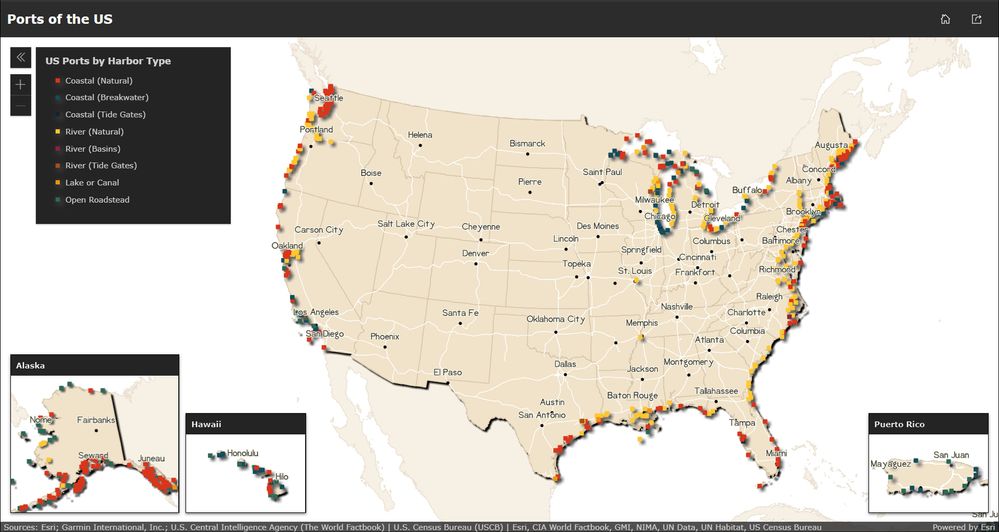Click the Fairbanks label in Alaska inset

tap(96, 420)
